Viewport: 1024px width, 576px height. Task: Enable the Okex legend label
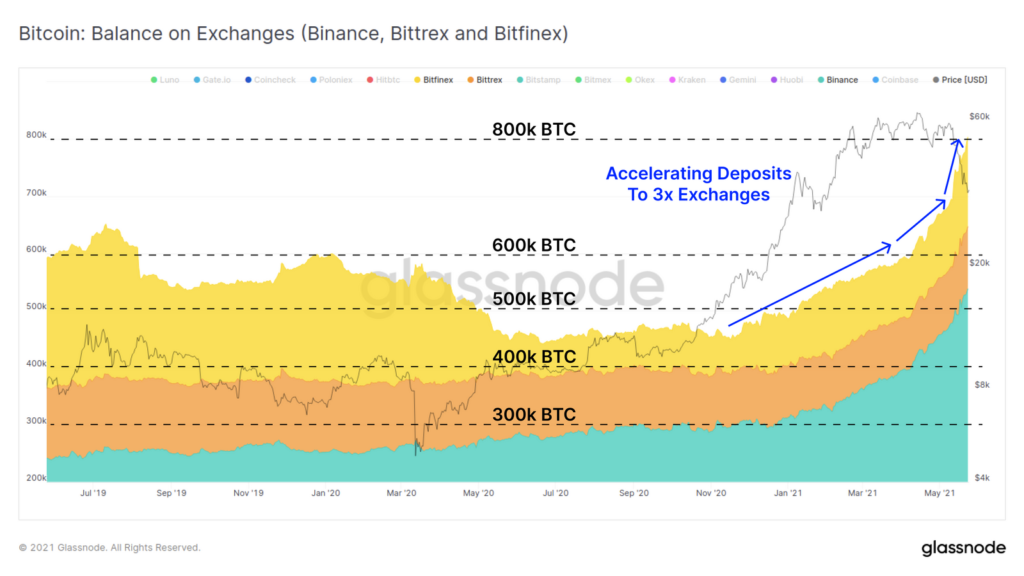(644, 80)
